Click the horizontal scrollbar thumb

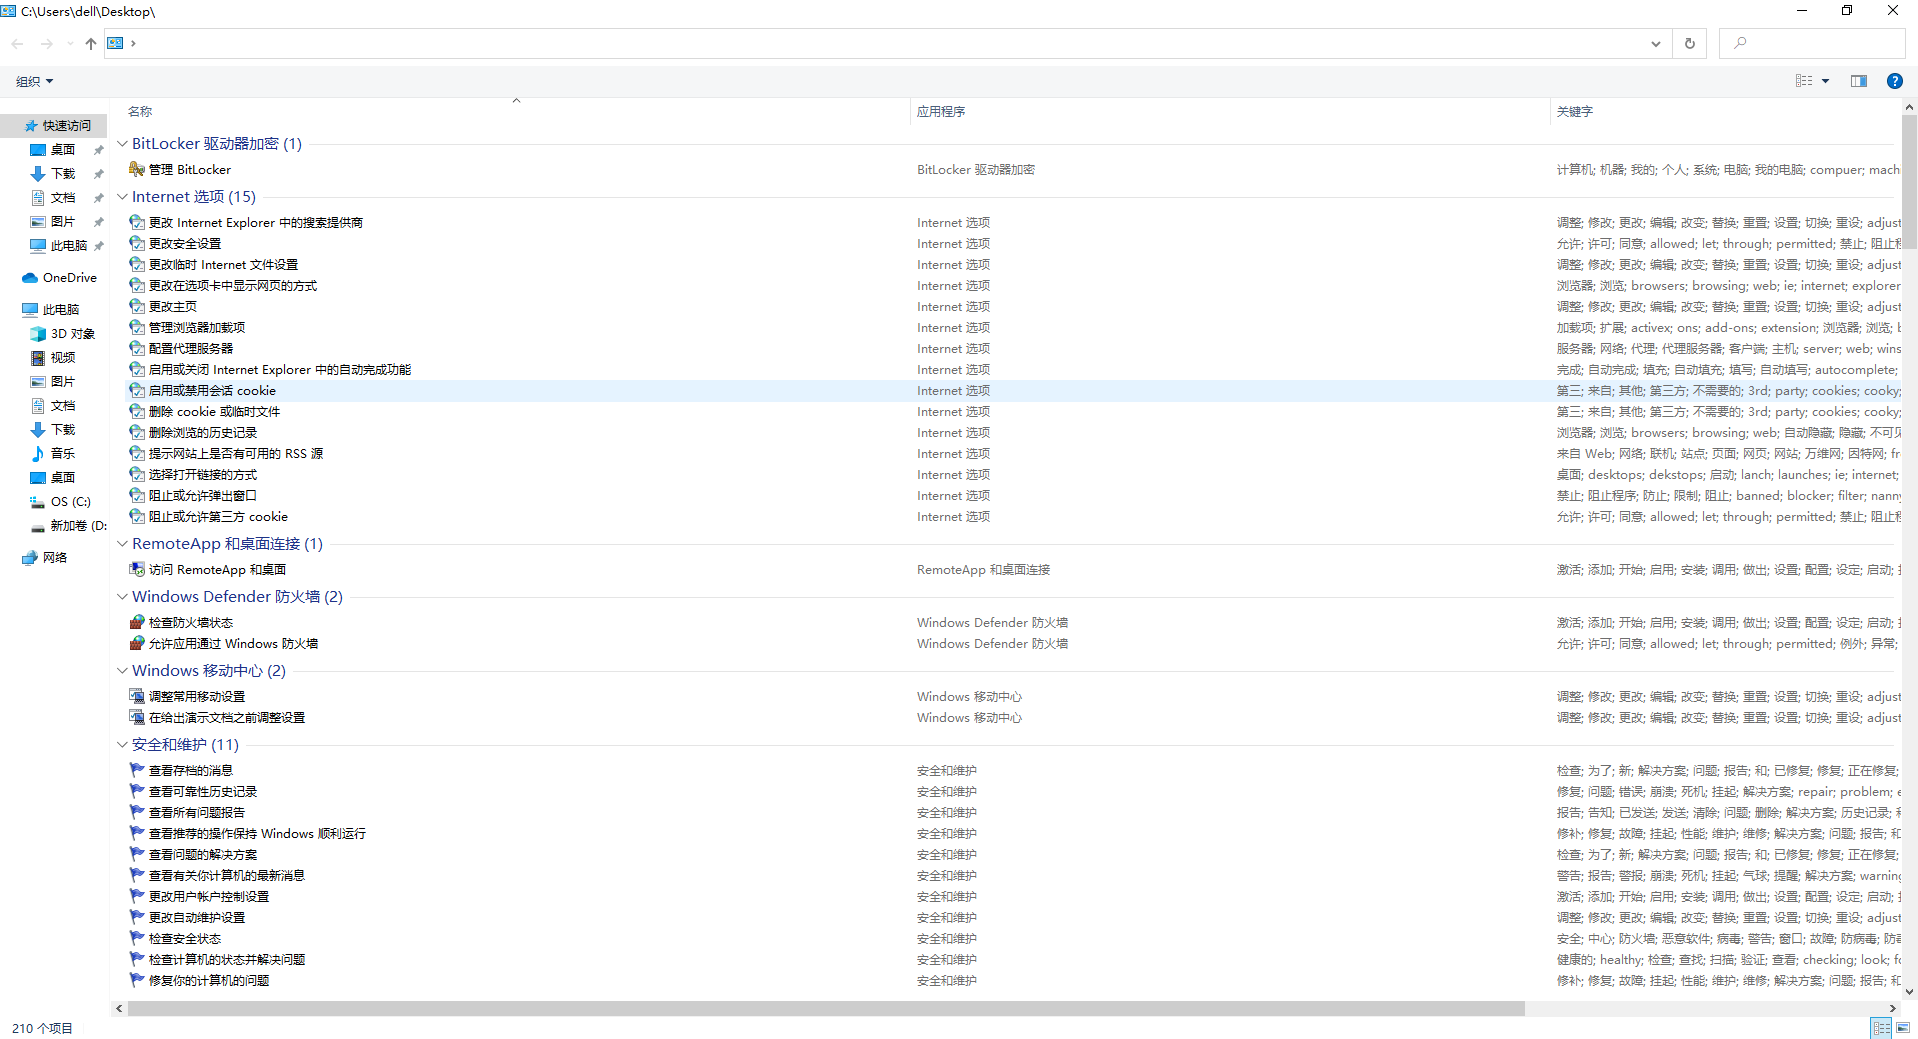(x=826, y=1008)
